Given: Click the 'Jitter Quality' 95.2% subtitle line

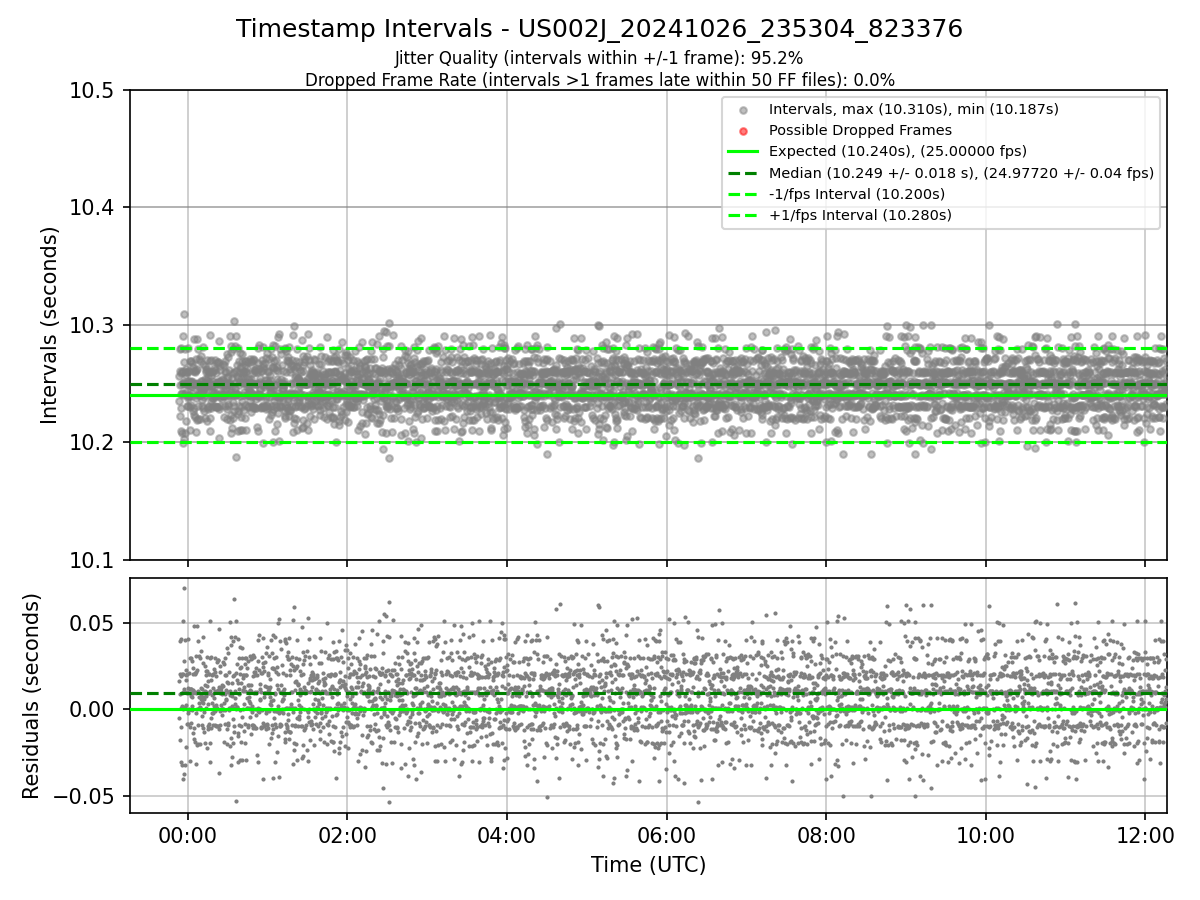Looking at the screenshot, I should [x=599, y=58].
